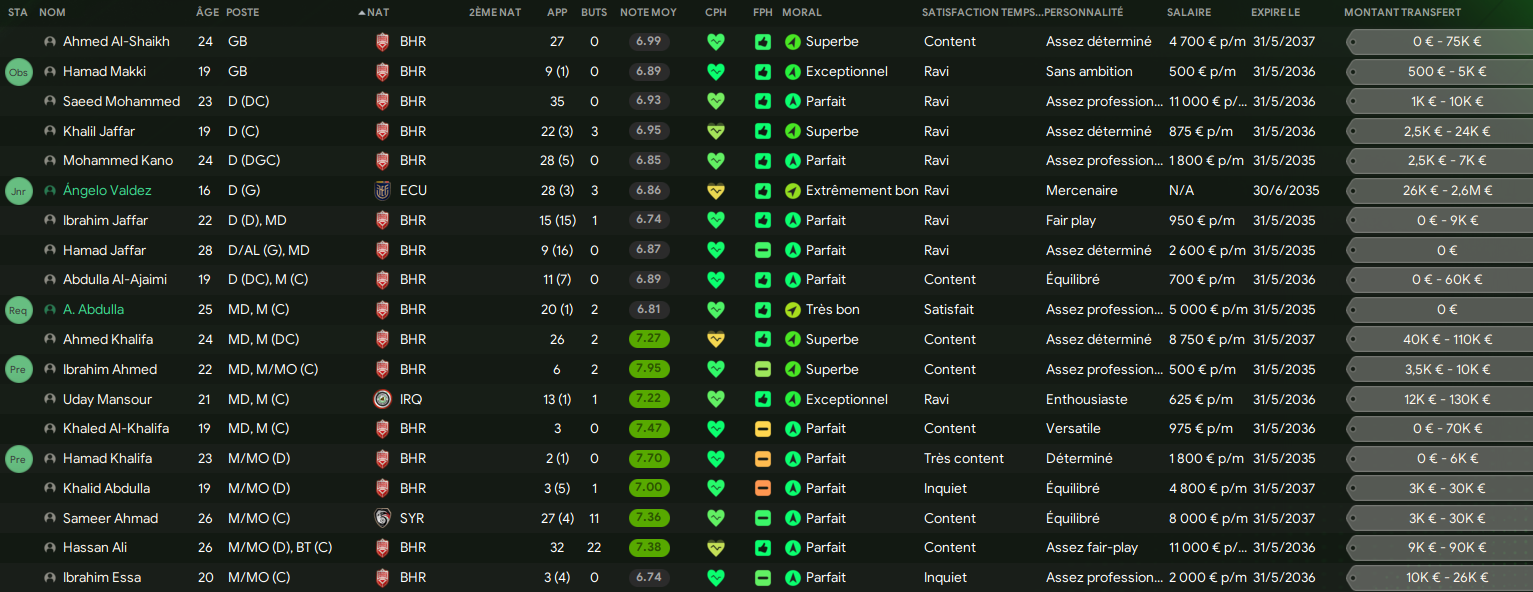Click the Obs status badge beside Hamad Makki
The image size is (1533, 592).
(x=19, y=72)
